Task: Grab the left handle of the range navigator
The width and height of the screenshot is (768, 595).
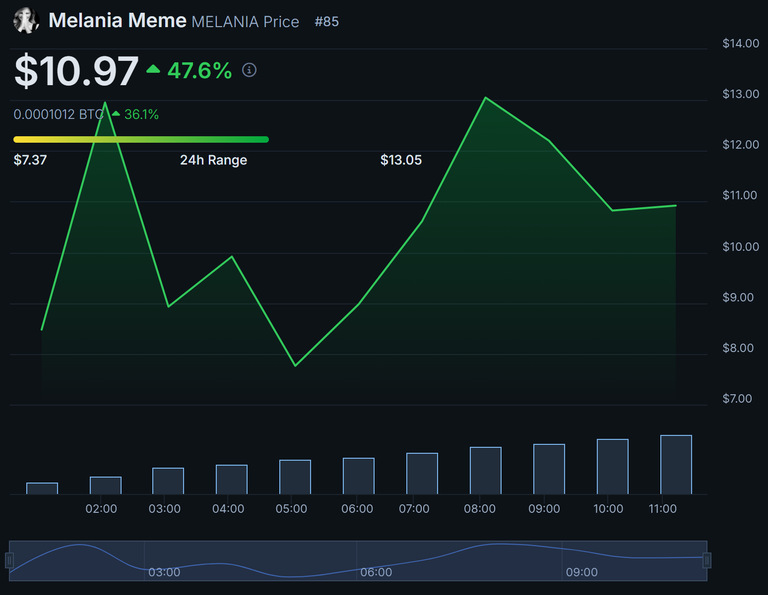Action: click(x=11, y=560)
